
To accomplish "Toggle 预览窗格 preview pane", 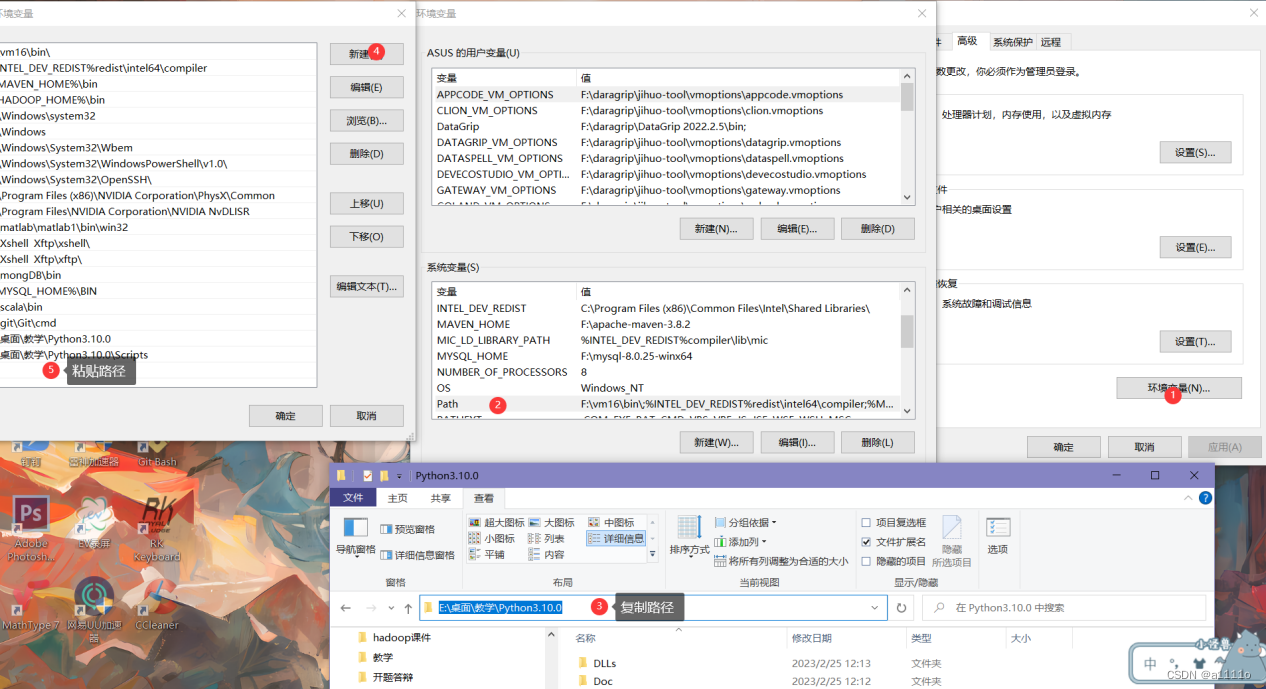I will coord(407,529).
